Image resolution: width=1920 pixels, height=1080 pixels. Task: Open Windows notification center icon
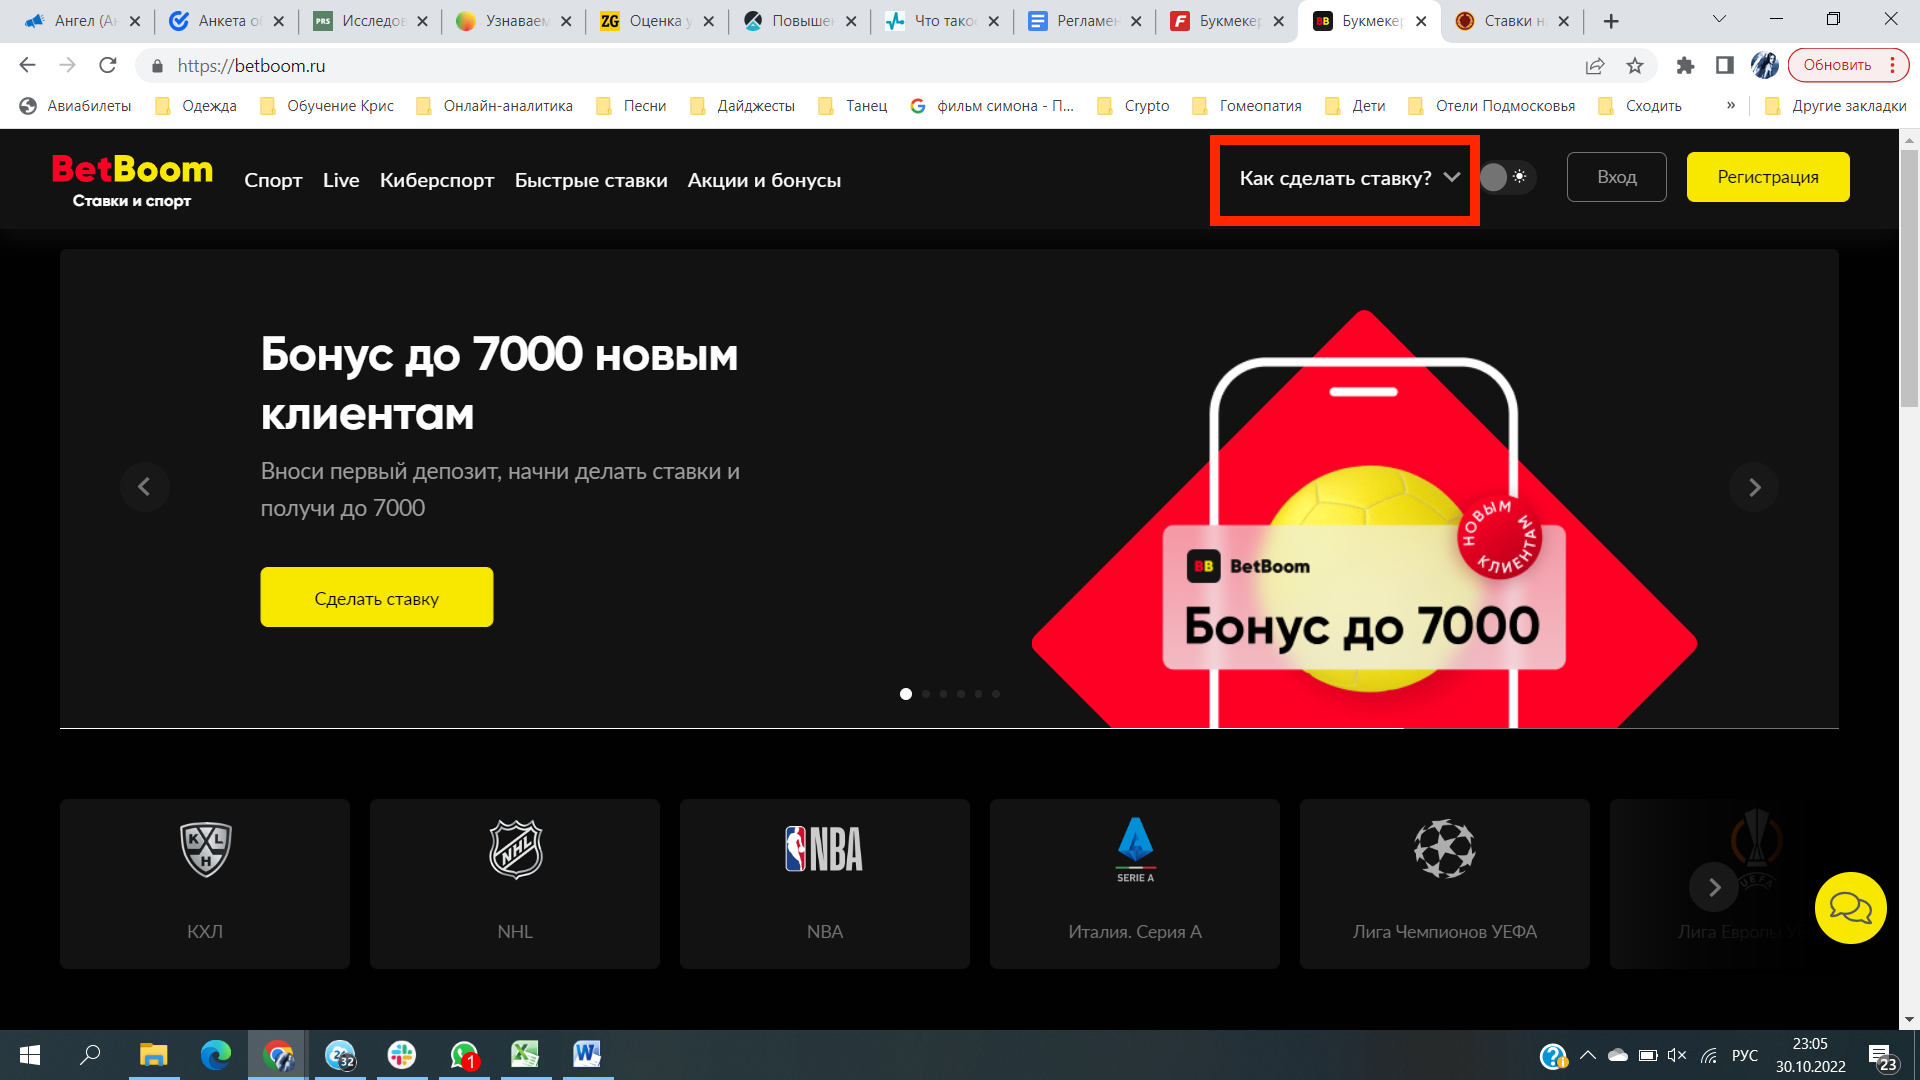[1883, 1056]
